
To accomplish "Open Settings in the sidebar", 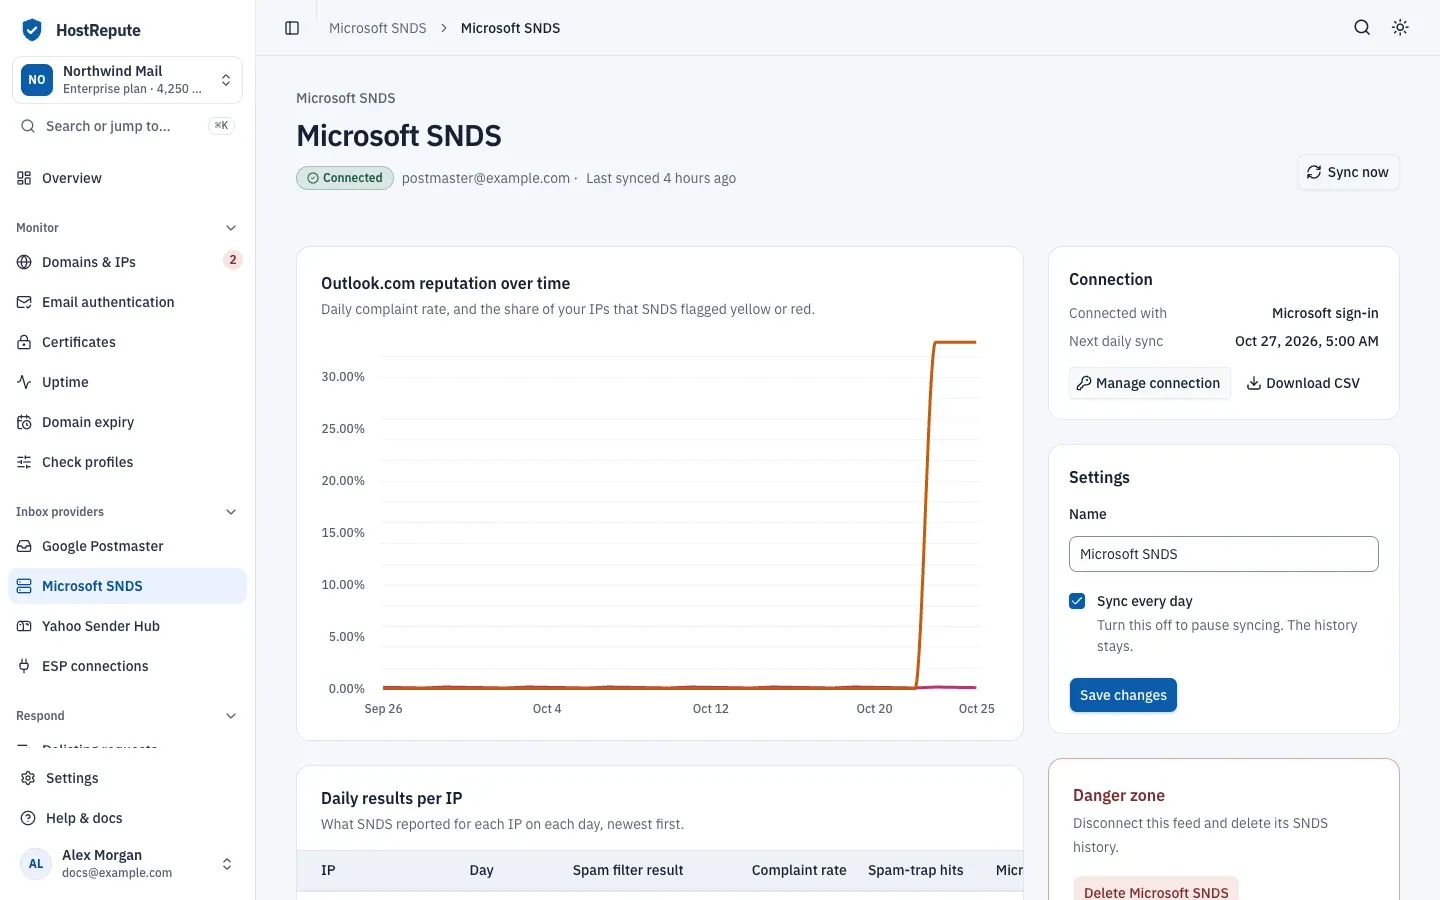I will pos(127,778).
